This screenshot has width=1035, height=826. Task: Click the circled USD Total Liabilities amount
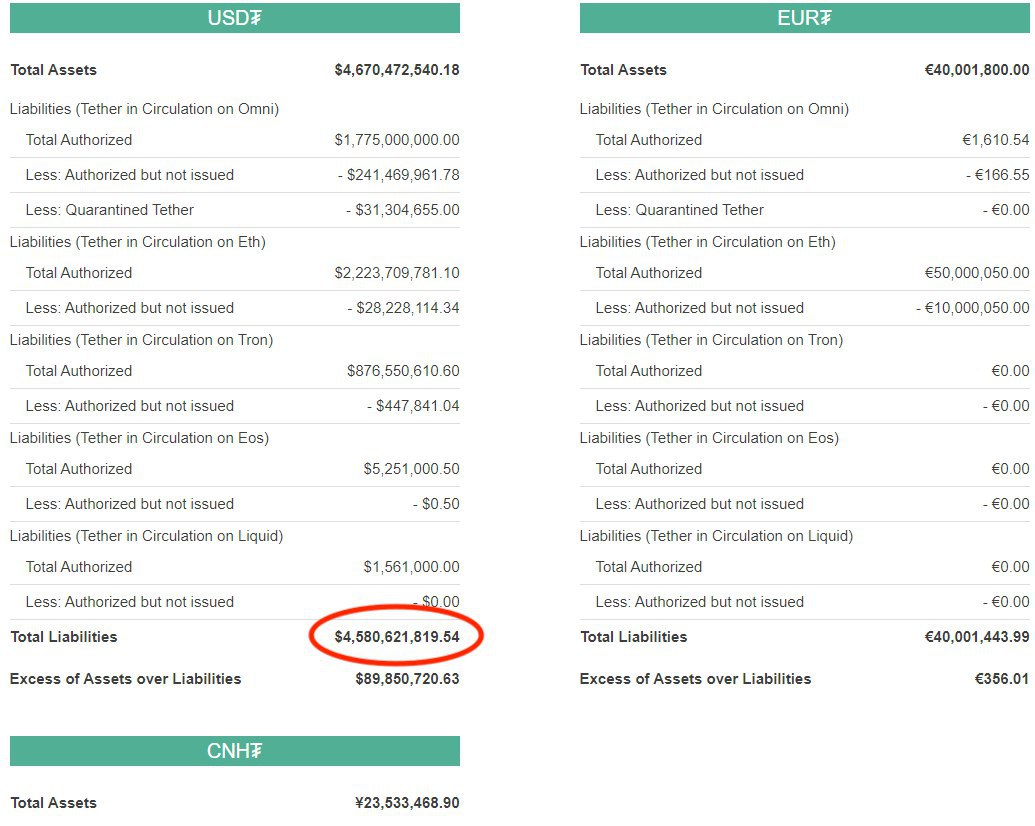coord(397,637)
